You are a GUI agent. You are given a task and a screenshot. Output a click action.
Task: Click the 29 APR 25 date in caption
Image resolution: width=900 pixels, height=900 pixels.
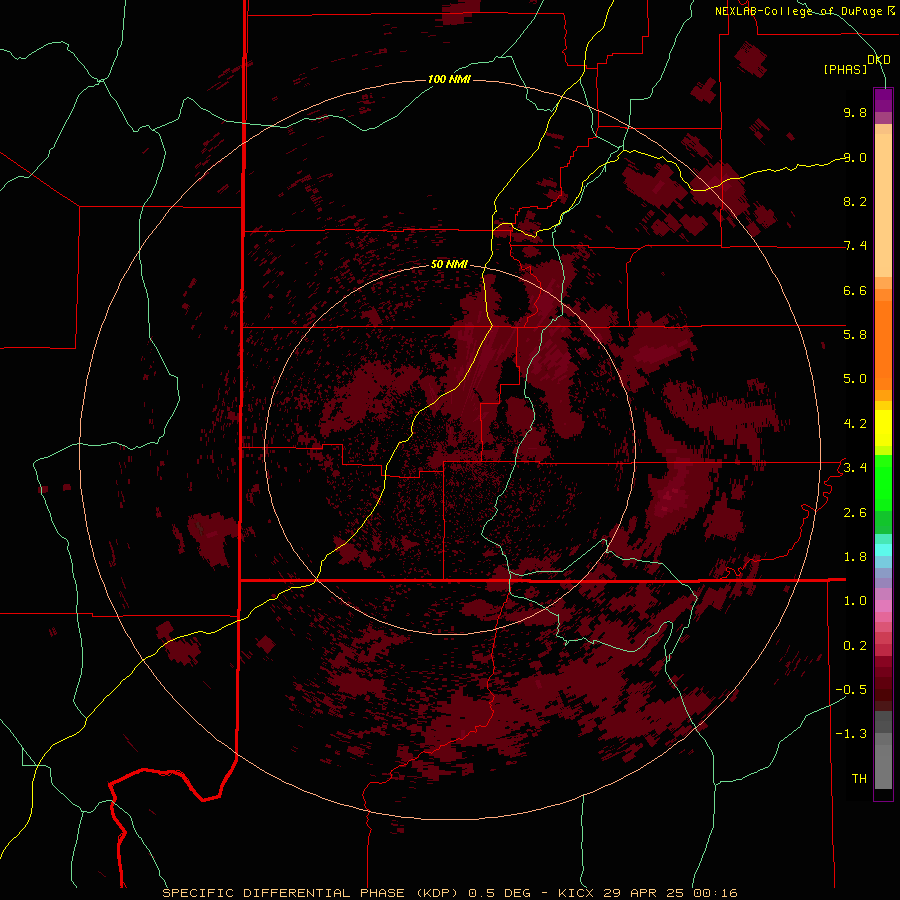[642, 893]
